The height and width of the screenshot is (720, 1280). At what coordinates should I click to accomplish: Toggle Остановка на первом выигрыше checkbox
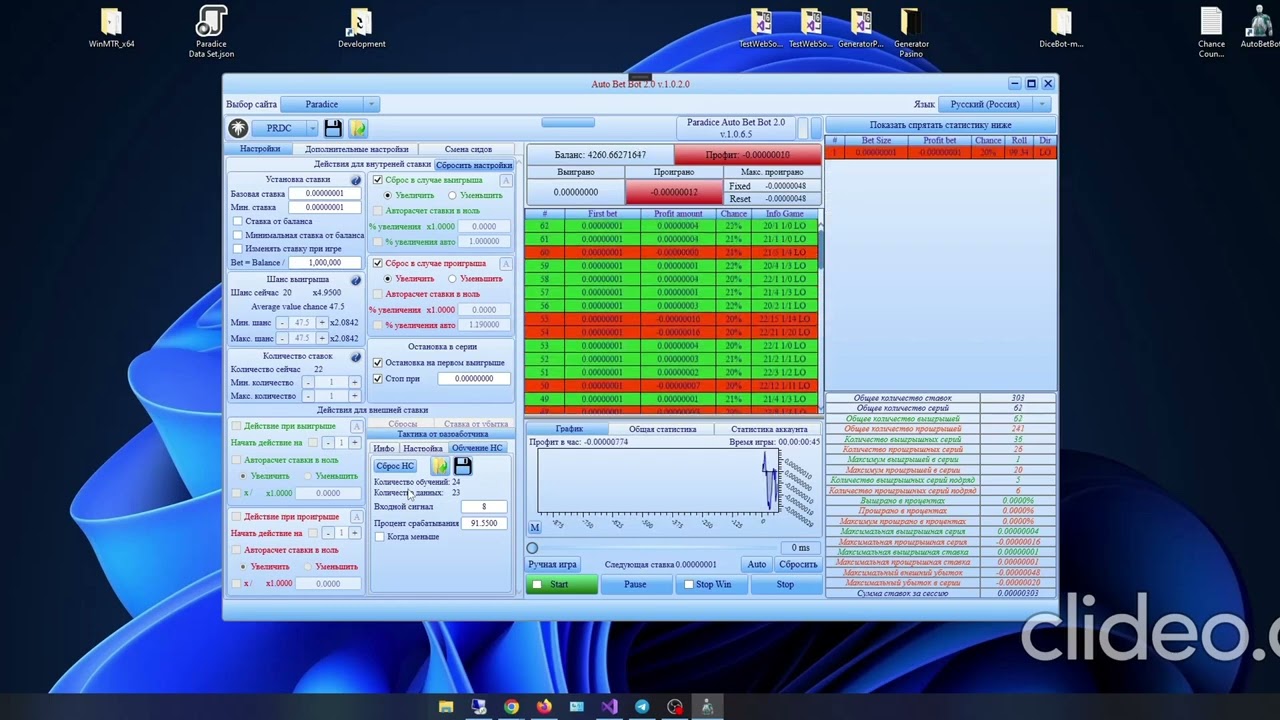coord(377,362)
